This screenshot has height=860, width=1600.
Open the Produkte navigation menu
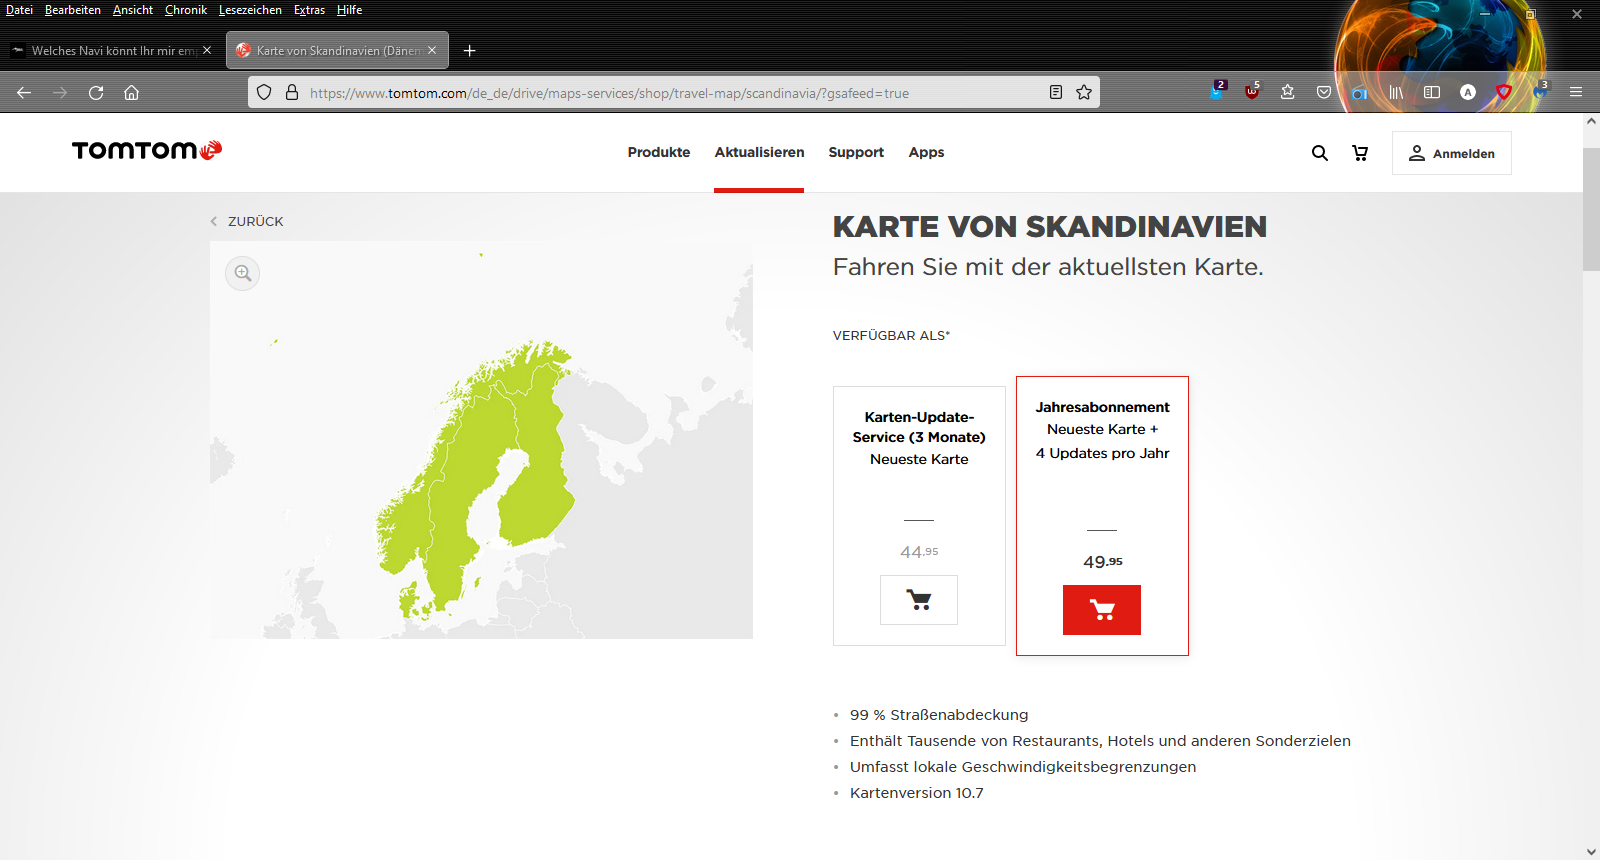pos(659,153)
